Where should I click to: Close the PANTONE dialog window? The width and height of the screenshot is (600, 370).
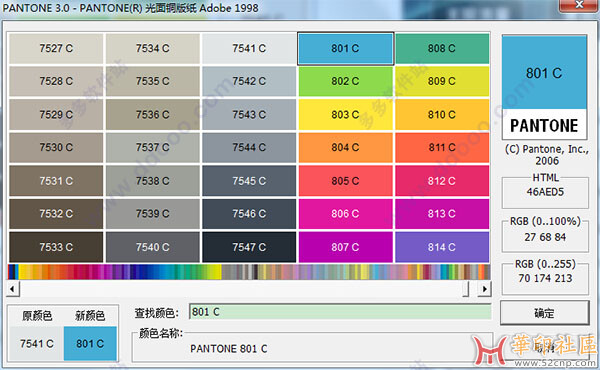(579, 5)
